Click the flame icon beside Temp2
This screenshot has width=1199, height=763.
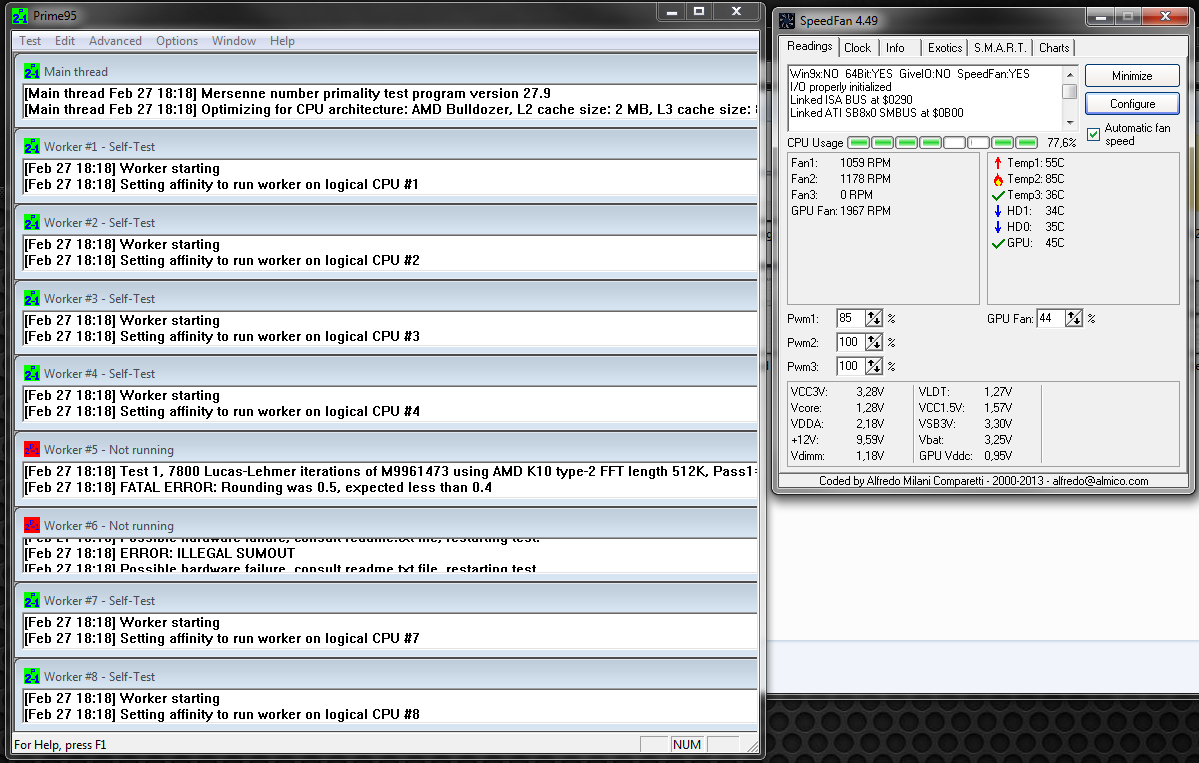tap(998, 179)
